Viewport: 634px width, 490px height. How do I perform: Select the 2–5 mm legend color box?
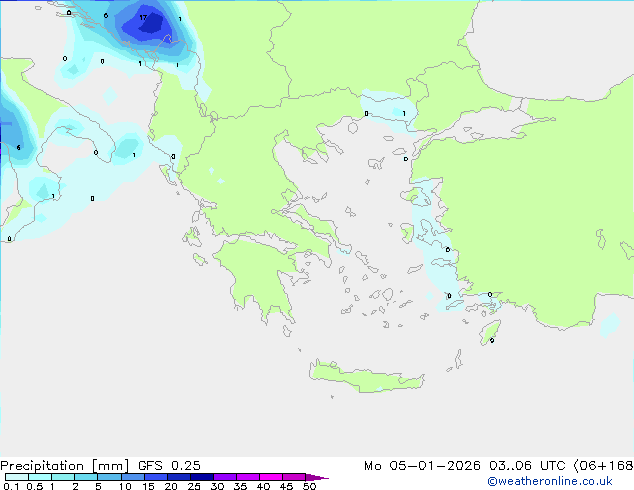tap(86, 477)
